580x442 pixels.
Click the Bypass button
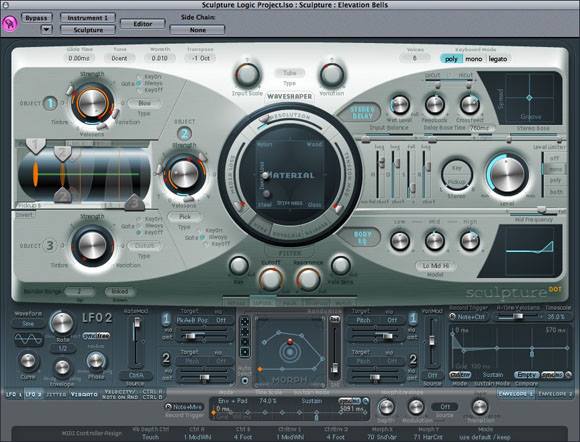37,18
